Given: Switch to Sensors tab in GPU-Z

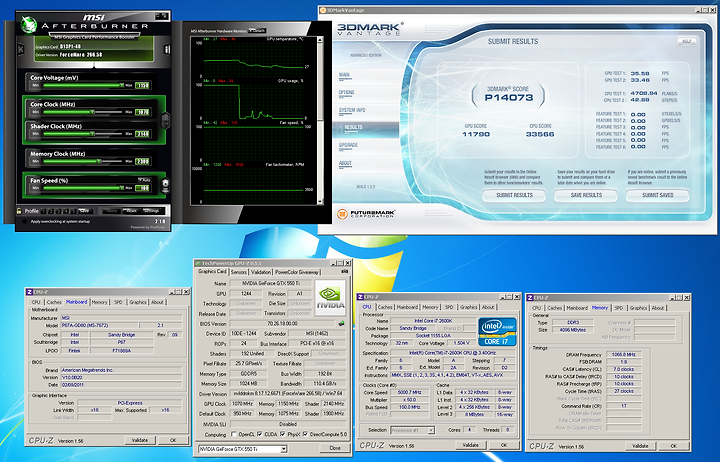Looking at the screenshot, I should [x=239, y=272].
